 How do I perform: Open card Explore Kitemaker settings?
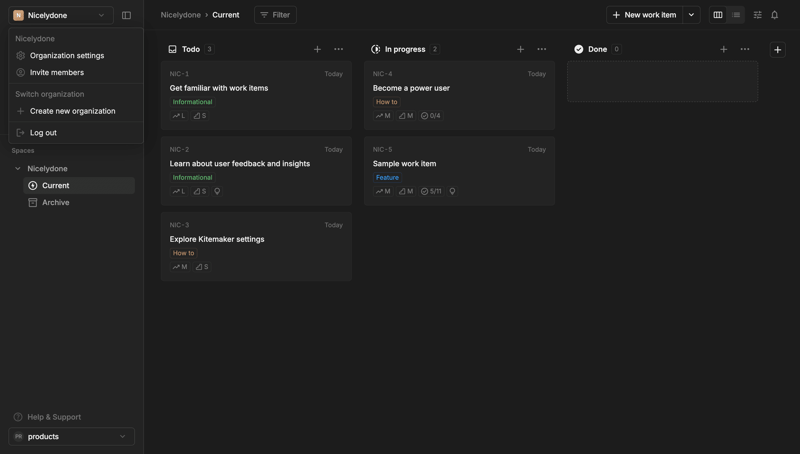(256, 246)
